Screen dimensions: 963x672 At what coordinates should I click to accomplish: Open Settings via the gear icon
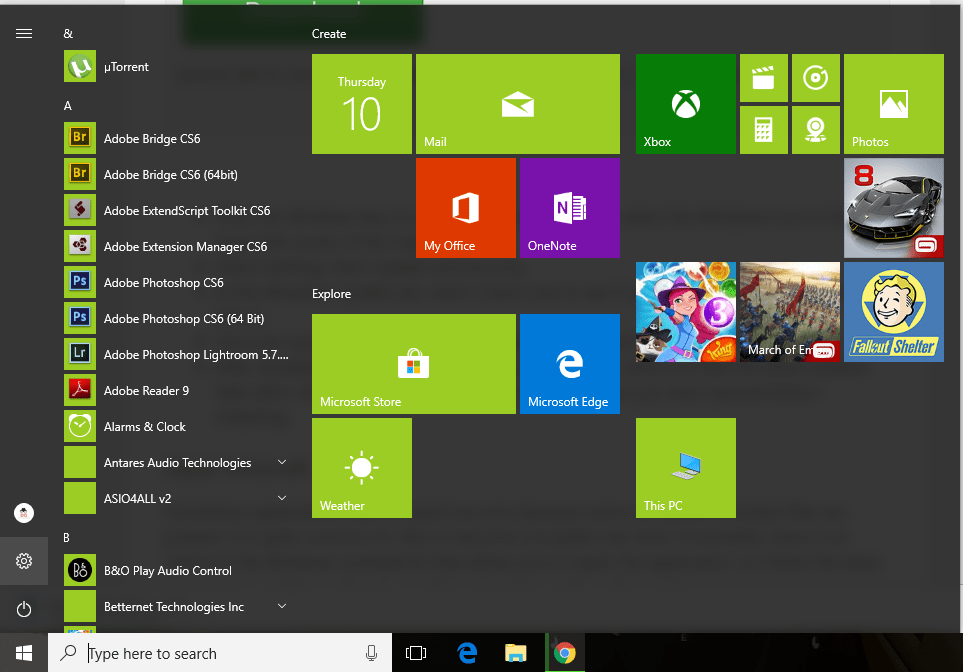pyautogui.click(x=24, y=561)
